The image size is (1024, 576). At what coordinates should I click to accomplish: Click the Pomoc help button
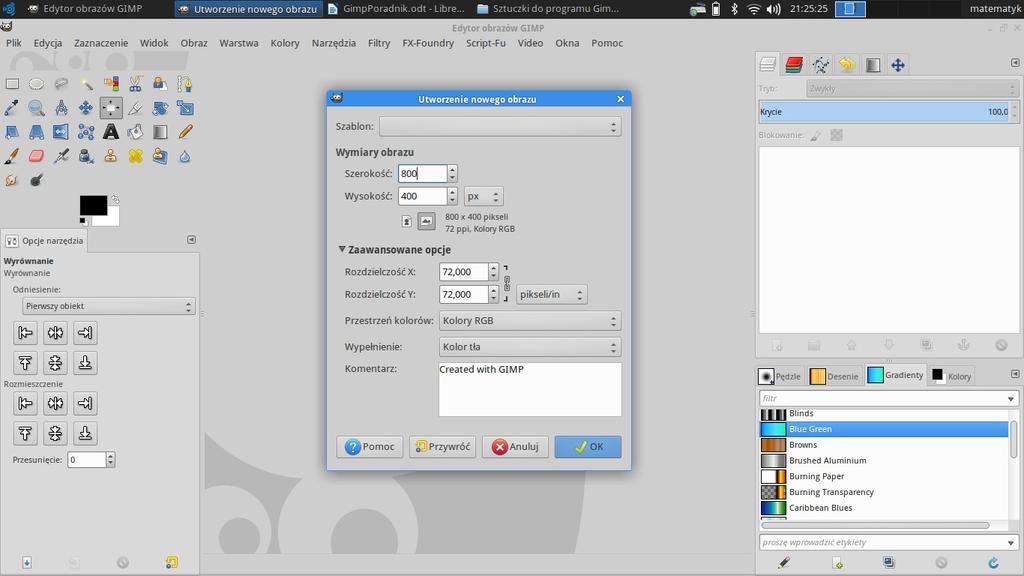[x=370, y=447]
